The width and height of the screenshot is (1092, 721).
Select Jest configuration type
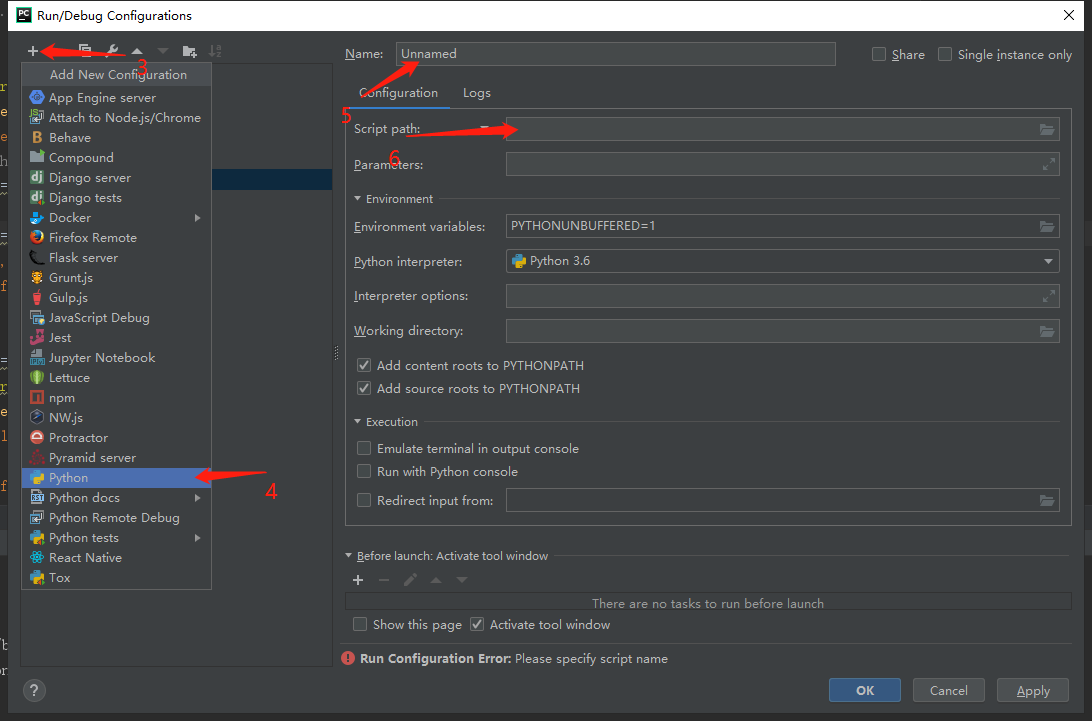[116, 338]
